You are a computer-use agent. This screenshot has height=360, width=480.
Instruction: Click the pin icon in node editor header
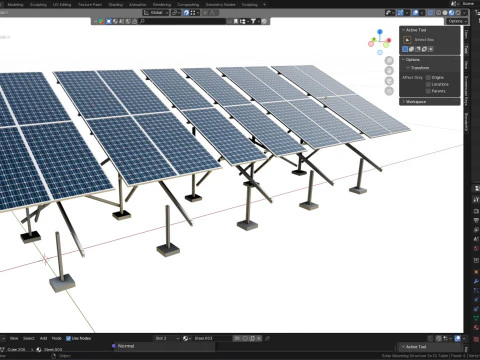267,338
